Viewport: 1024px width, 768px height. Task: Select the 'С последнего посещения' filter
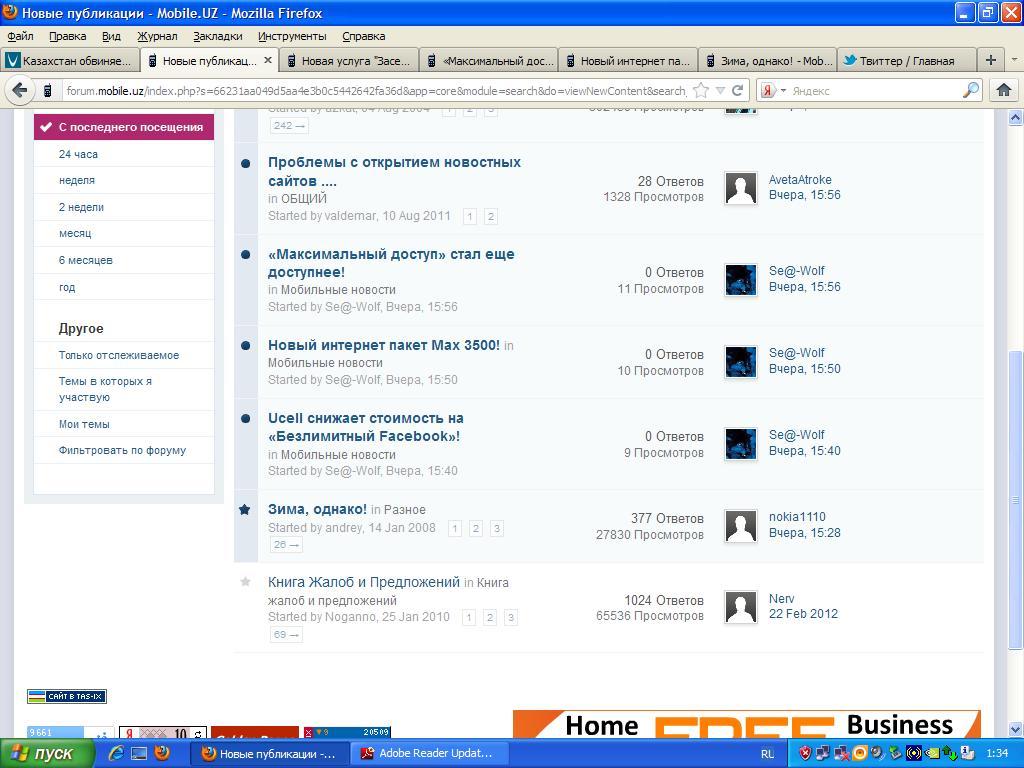[x=130, y=127]
